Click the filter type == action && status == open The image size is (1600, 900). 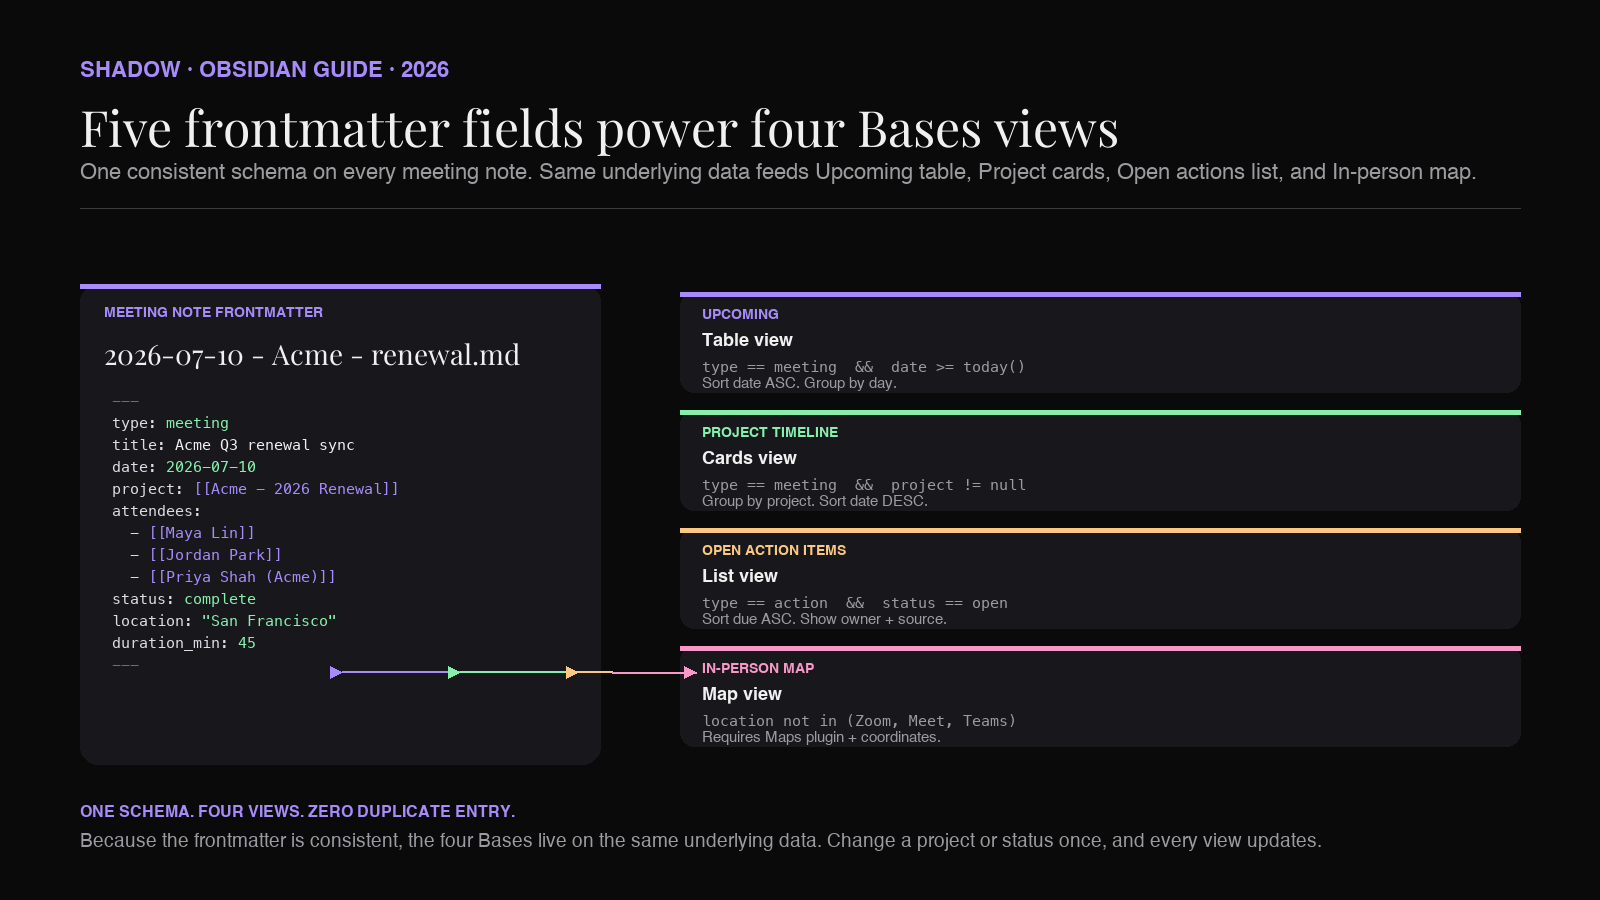click(855, 603)
